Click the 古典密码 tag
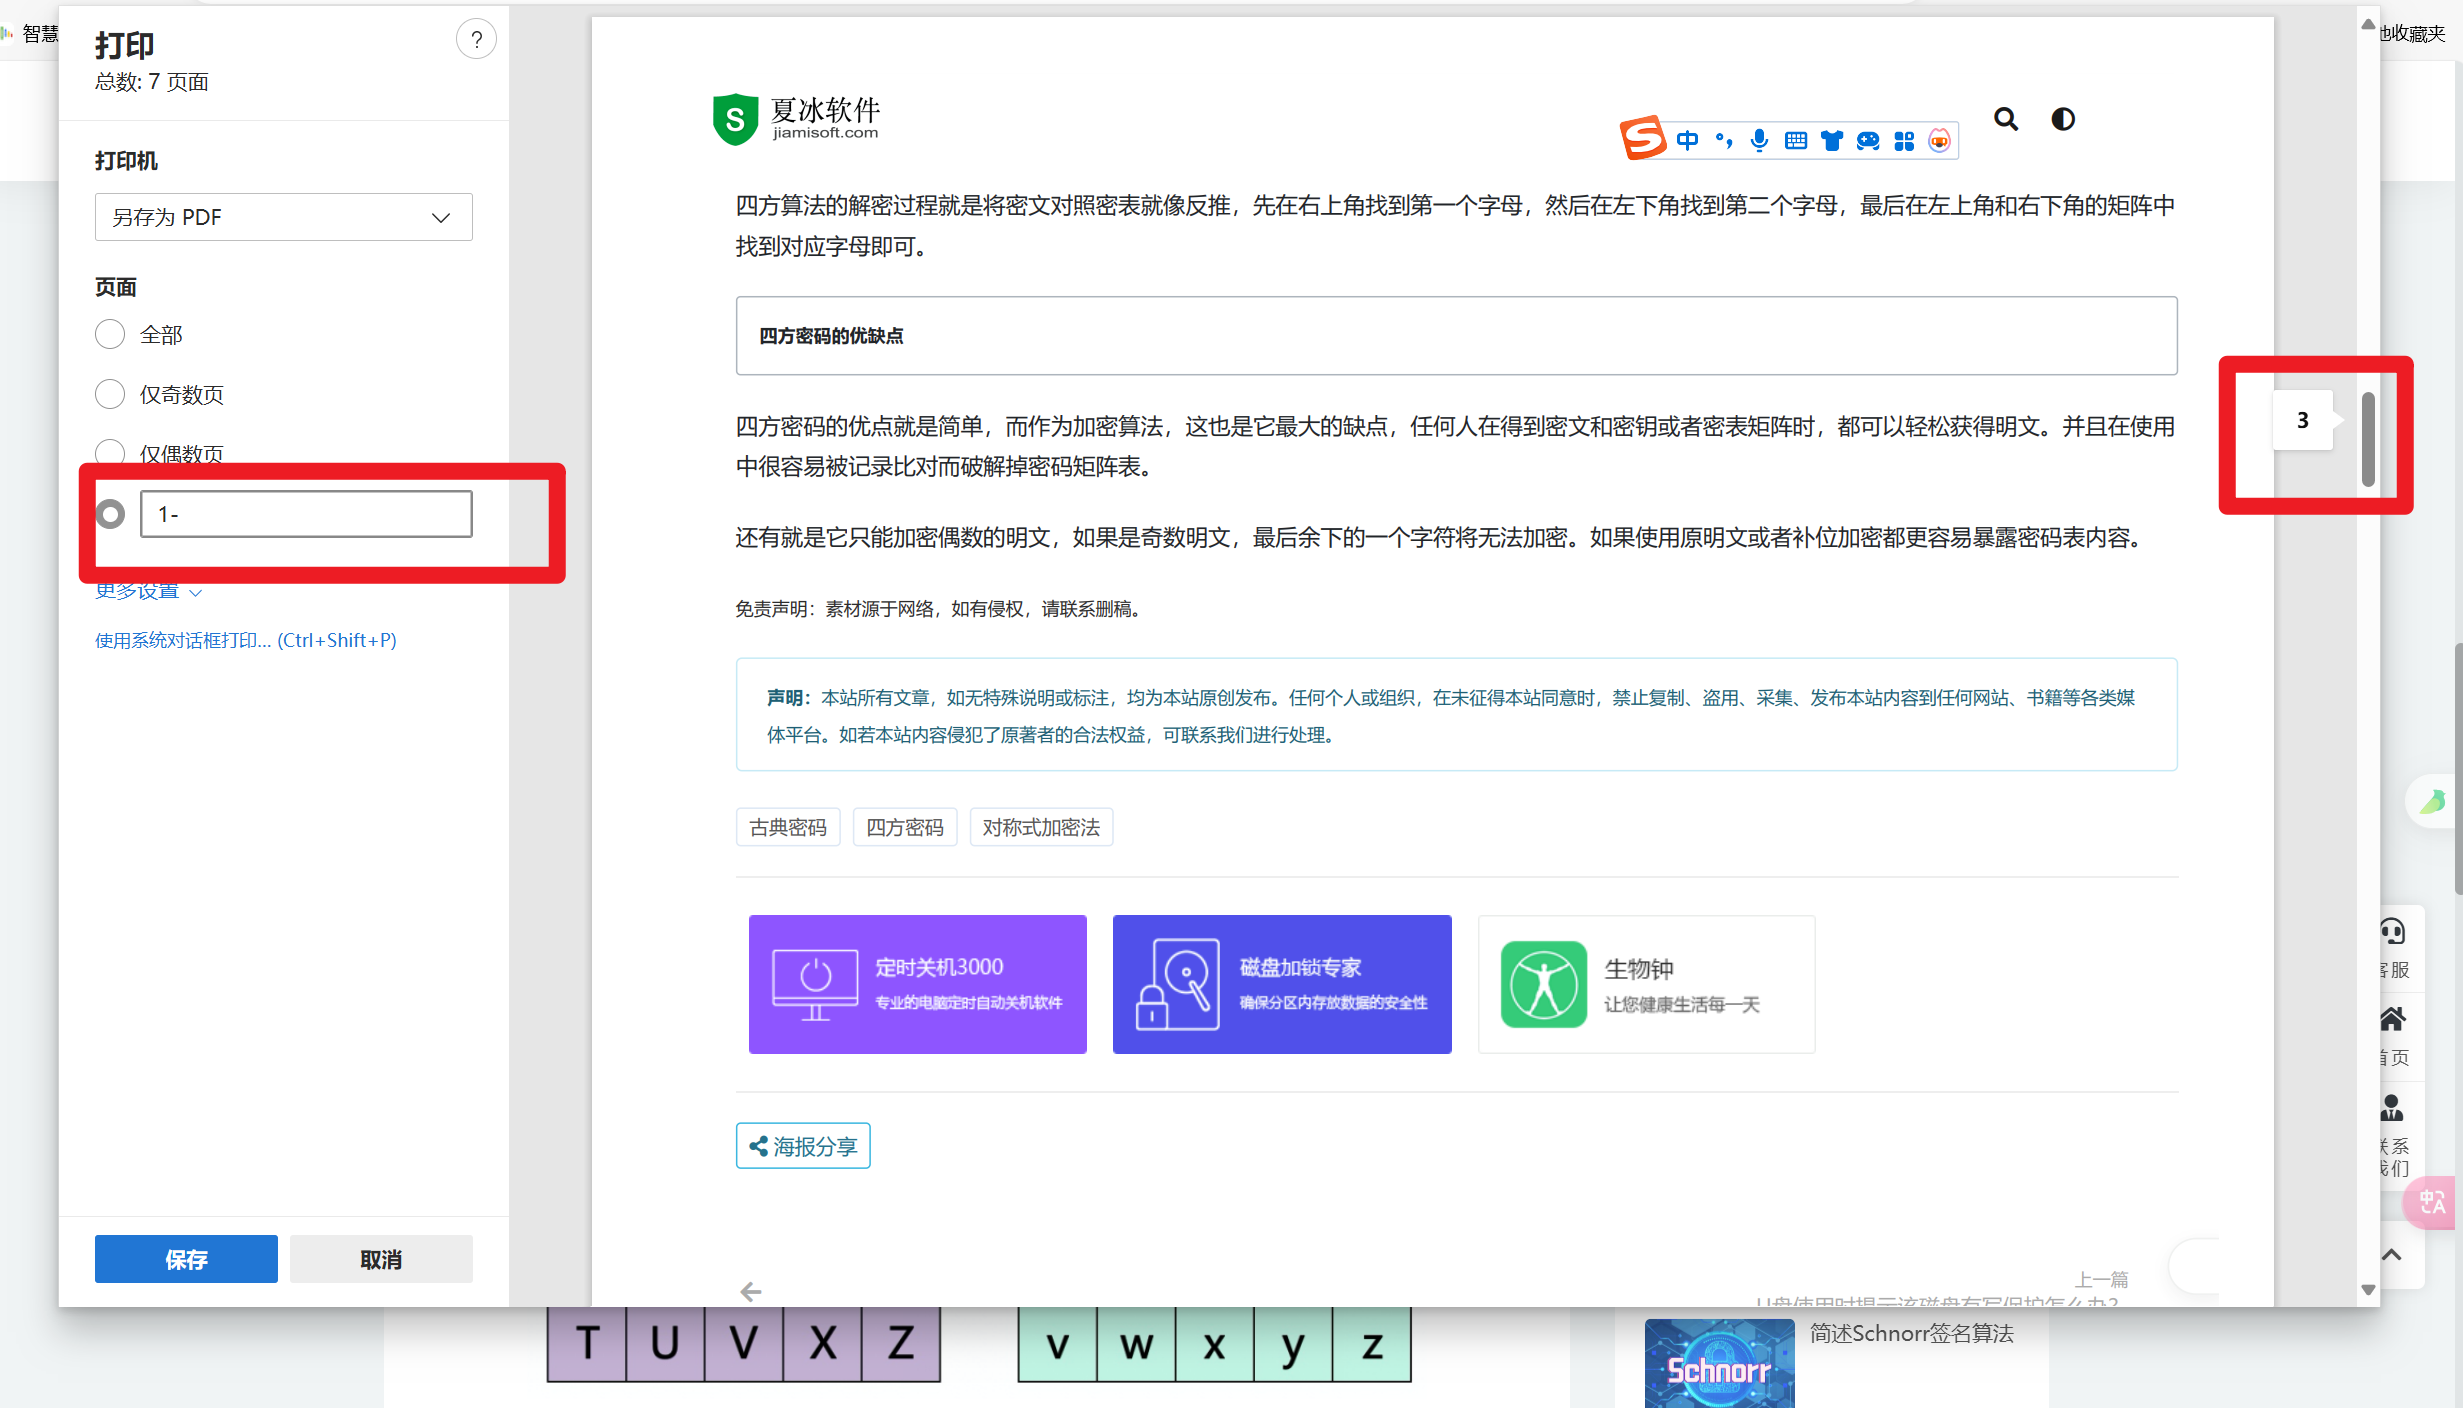Viewport: 2463px width, 1408px height. tap(787, 828)
